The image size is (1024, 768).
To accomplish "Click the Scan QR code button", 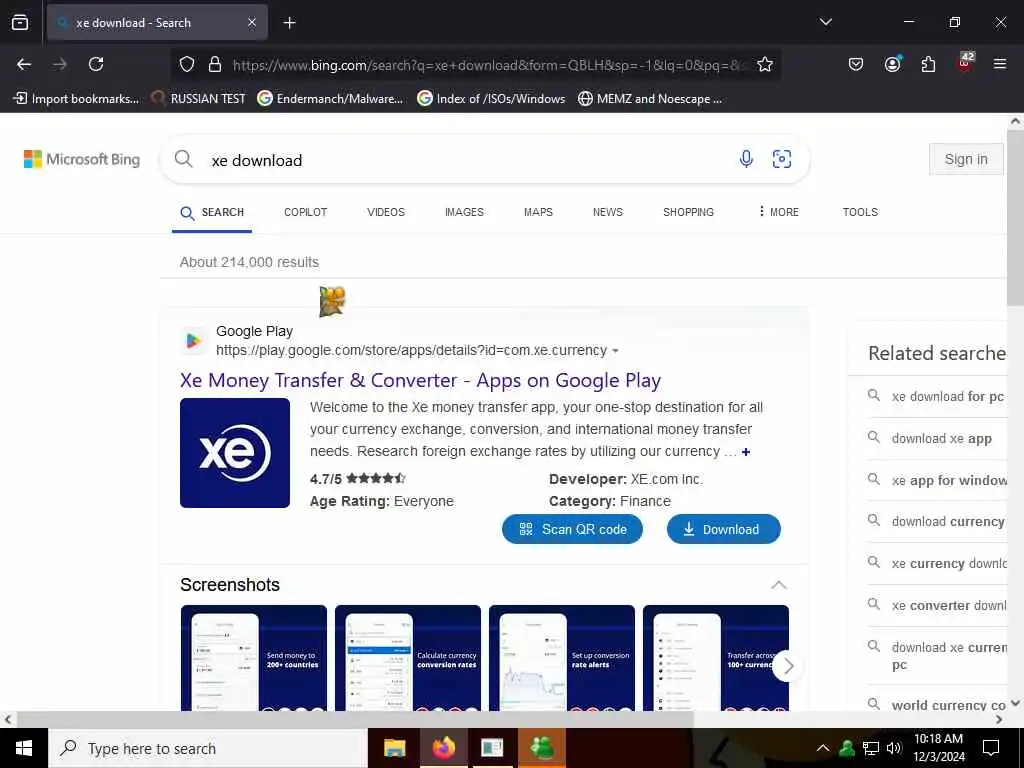I will (572, 529).
